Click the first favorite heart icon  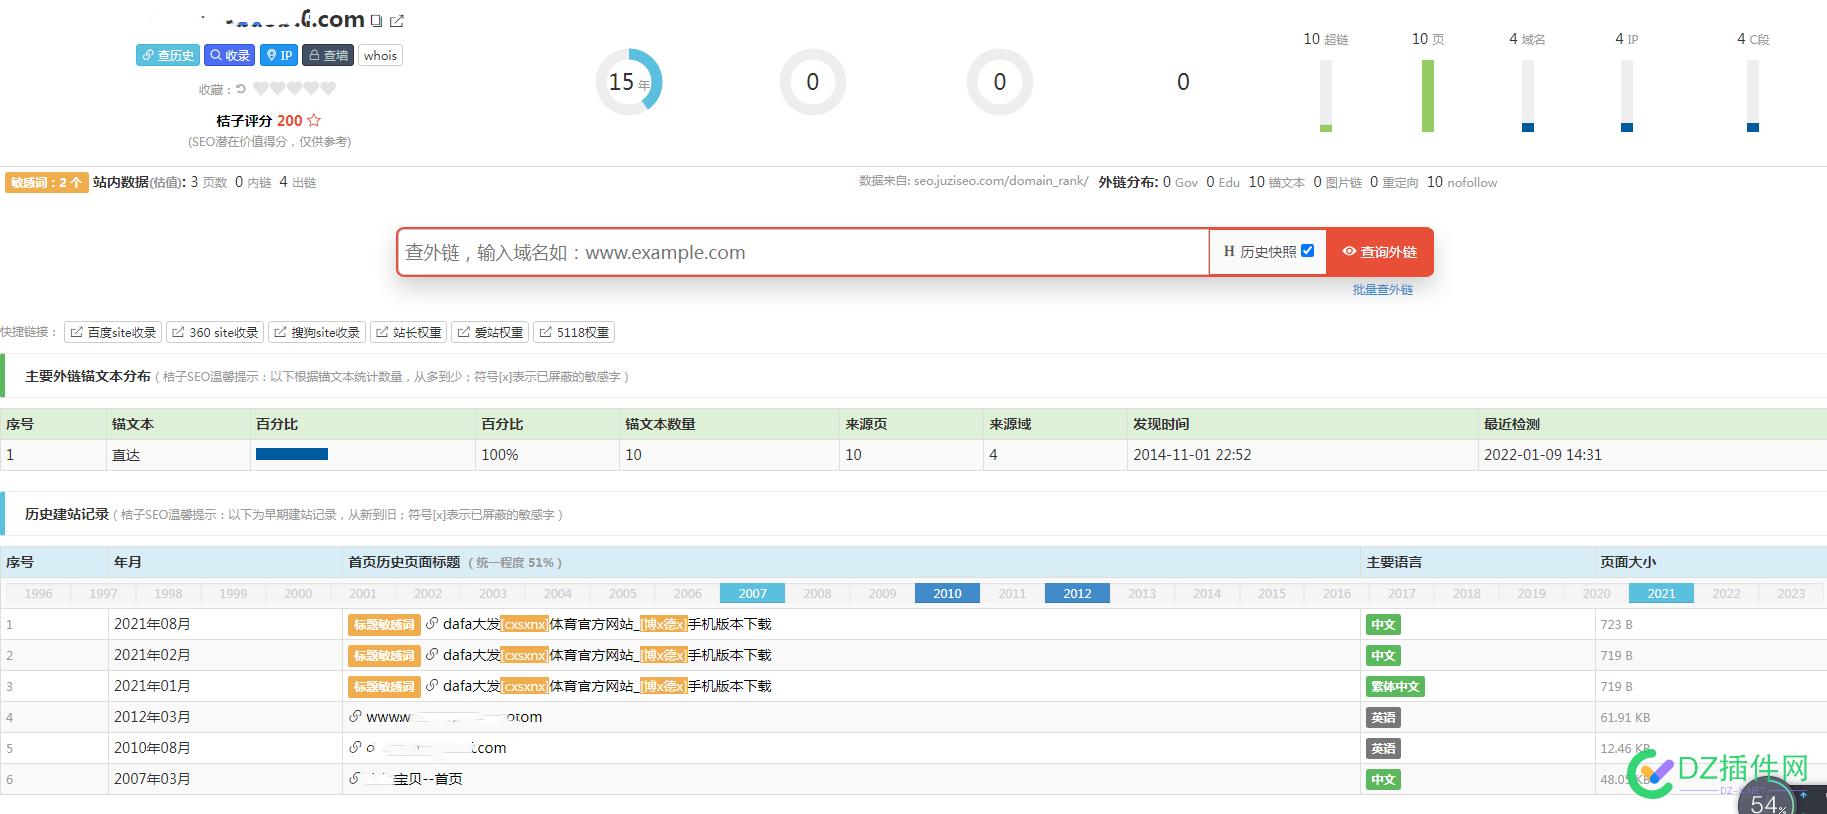pyautogui.click(x=261, y=89)
